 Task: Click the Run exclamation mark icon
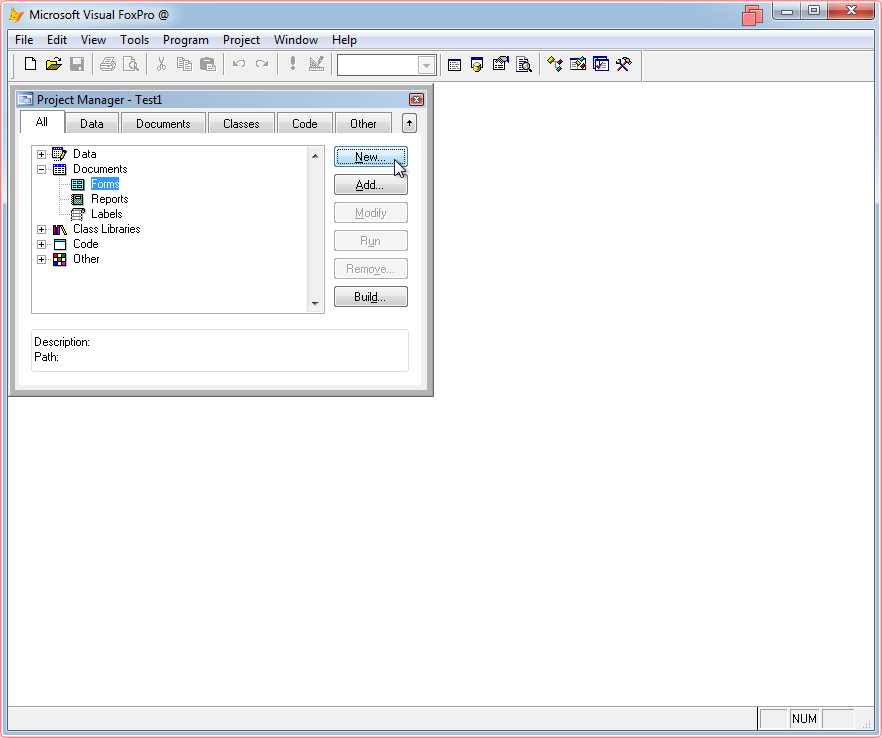pyautogui.click(x=292, y=64)
